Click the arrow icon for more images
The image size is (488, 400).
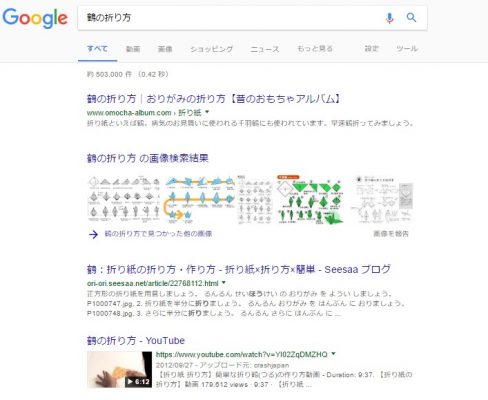pyautogui.click(x=93, y=234)
